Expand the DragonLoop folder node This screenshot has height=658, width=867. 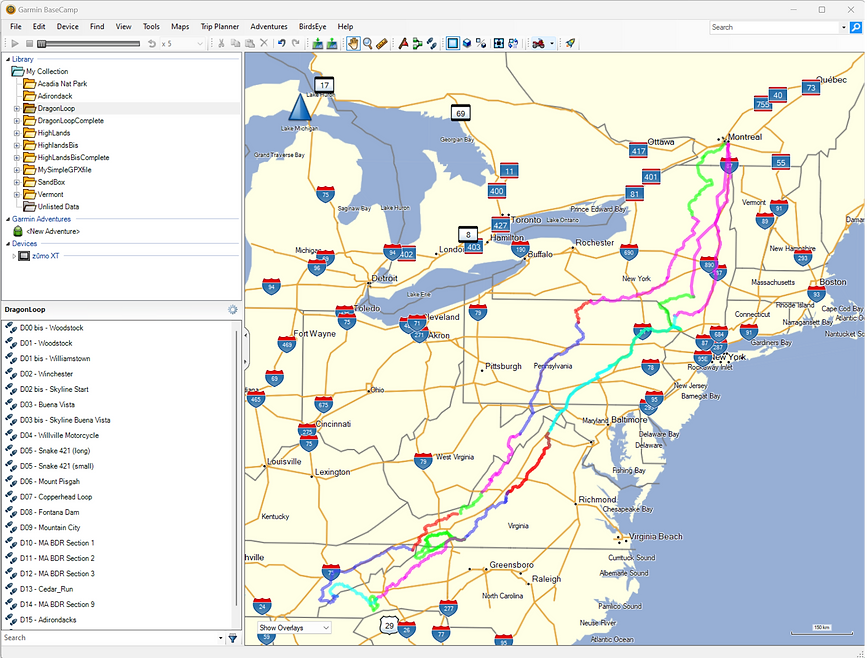17,108
